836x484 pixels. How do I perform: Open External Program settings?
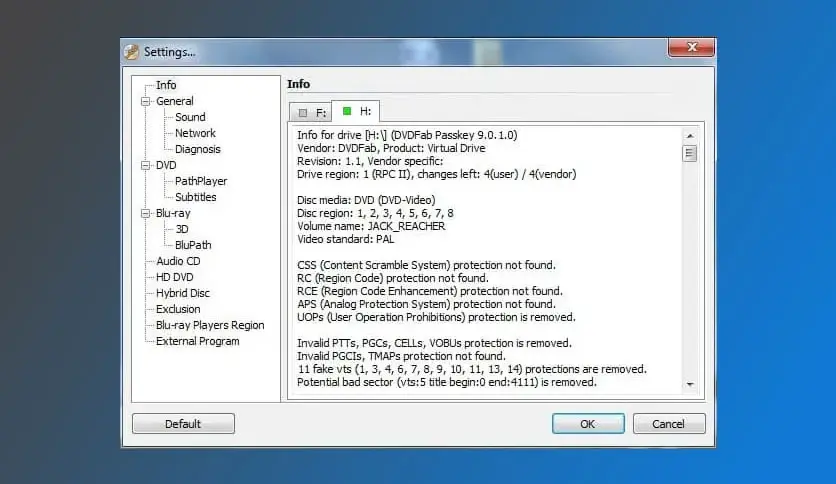pos(197,341)
